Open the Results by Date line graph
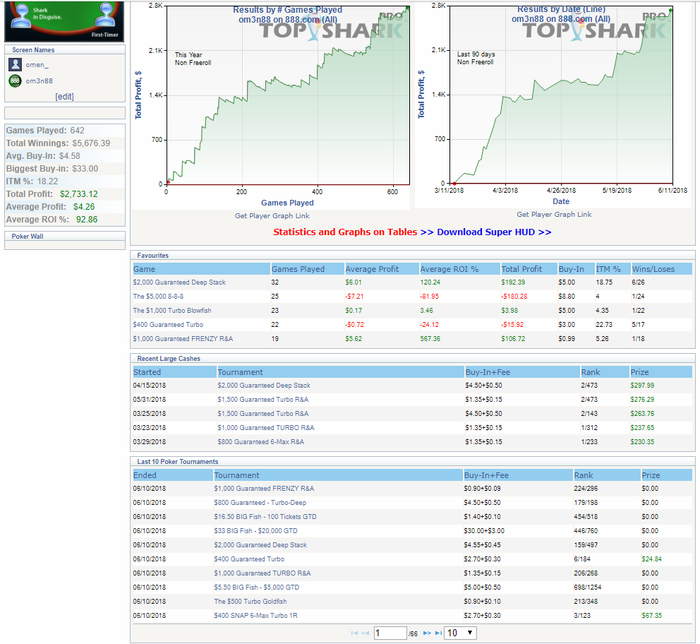700x644 pixels. point(553,105)
